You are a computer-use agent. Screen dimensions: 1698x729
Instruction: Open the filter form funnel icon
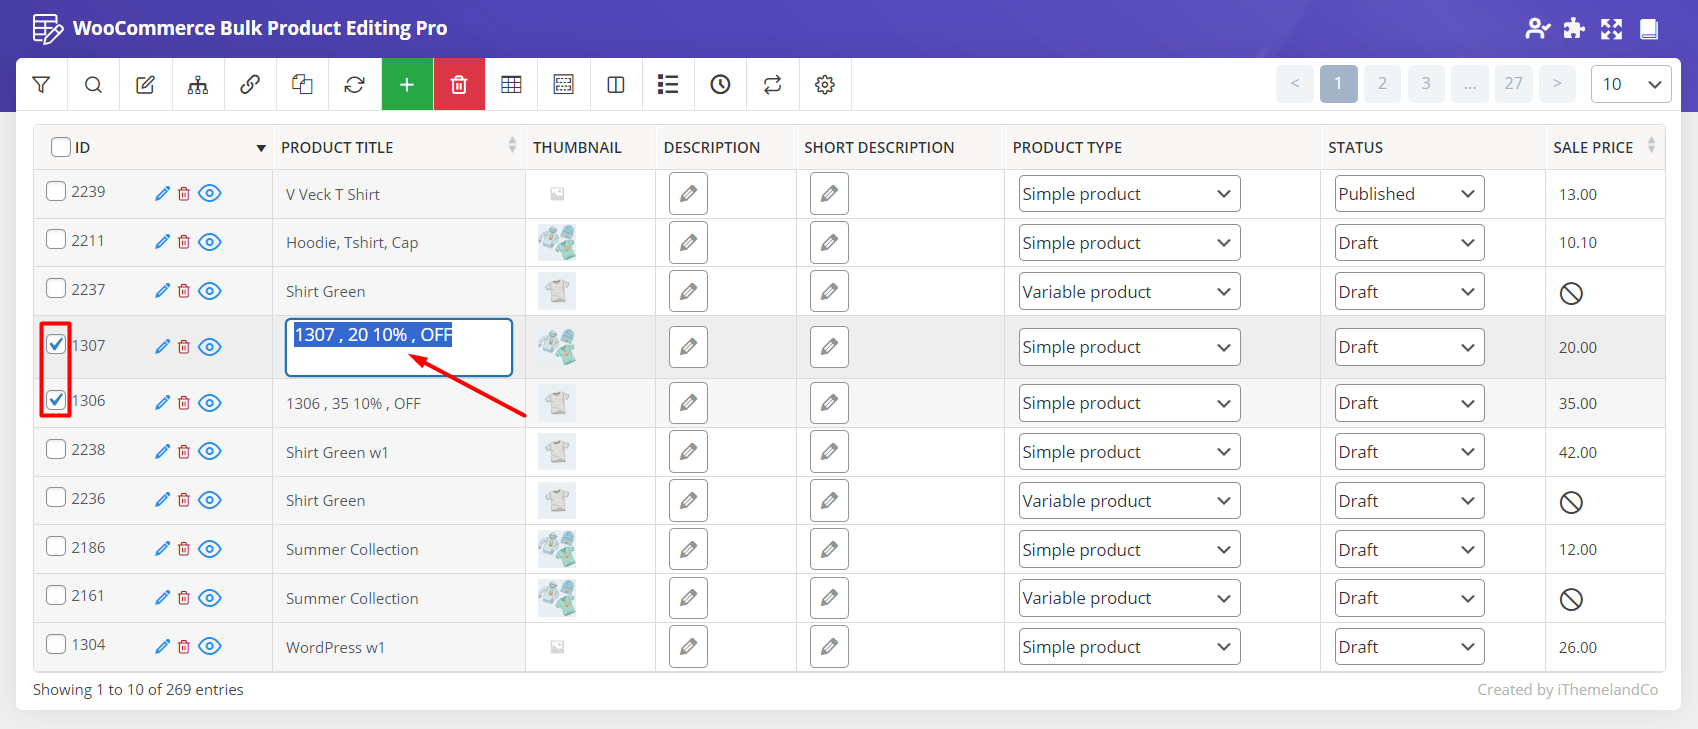[x=41, y=85]
